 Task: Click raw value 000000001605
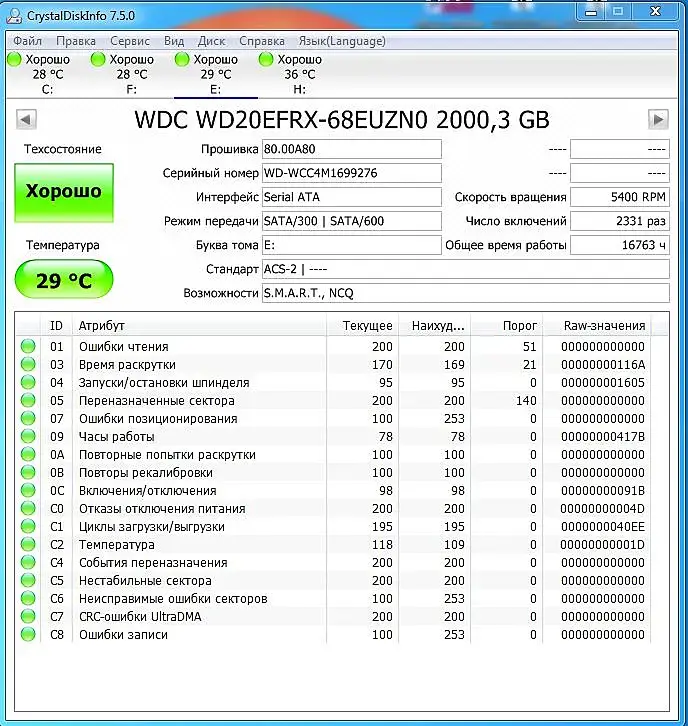603,383
